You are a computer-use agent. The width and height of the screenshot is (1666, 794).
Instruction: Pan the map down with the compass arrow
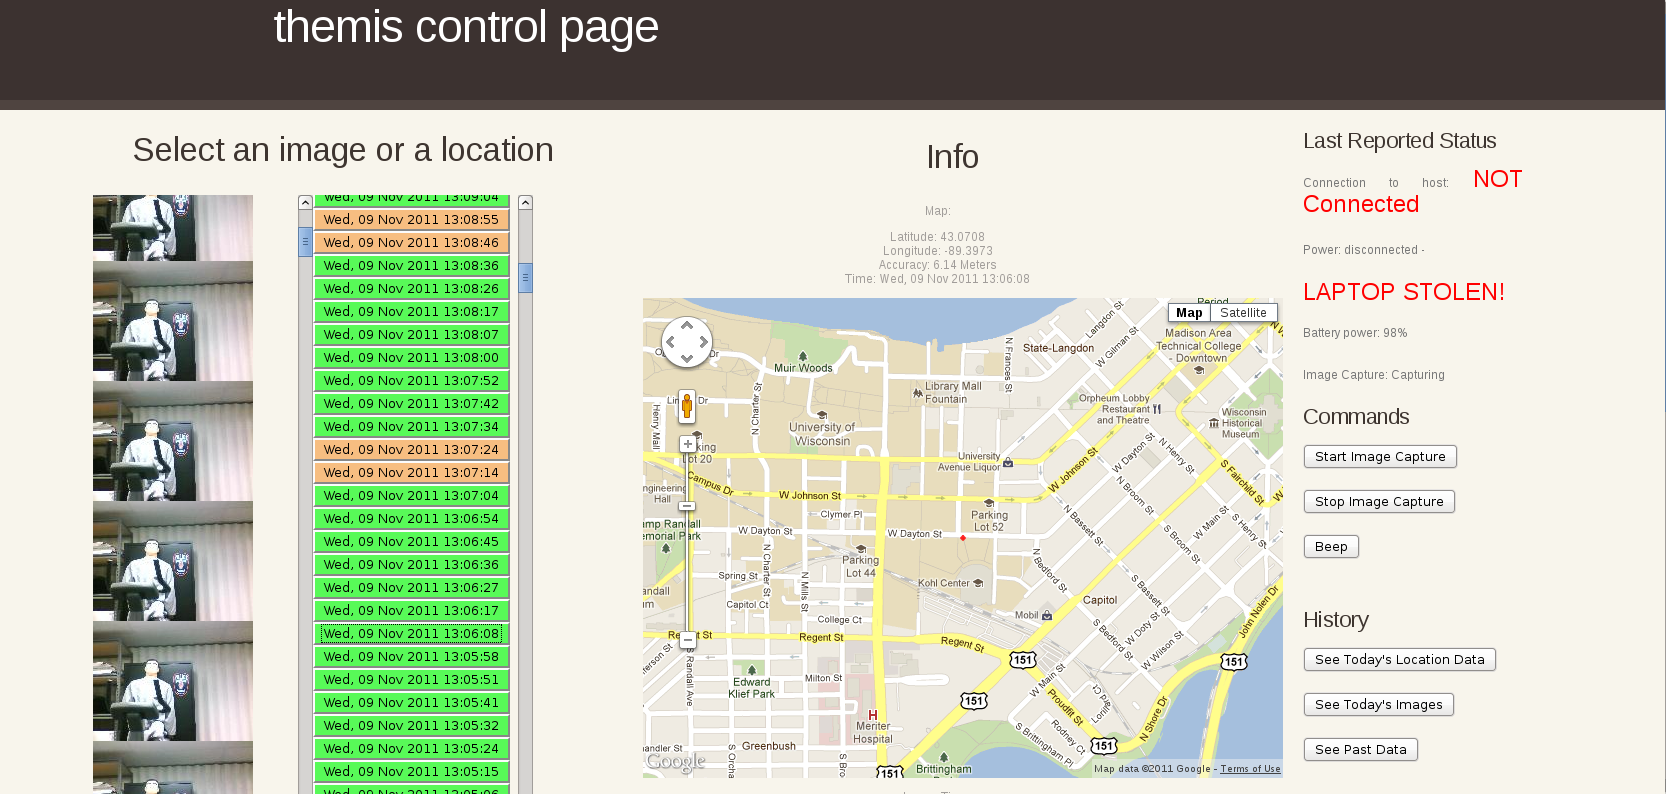click(687, 358)
